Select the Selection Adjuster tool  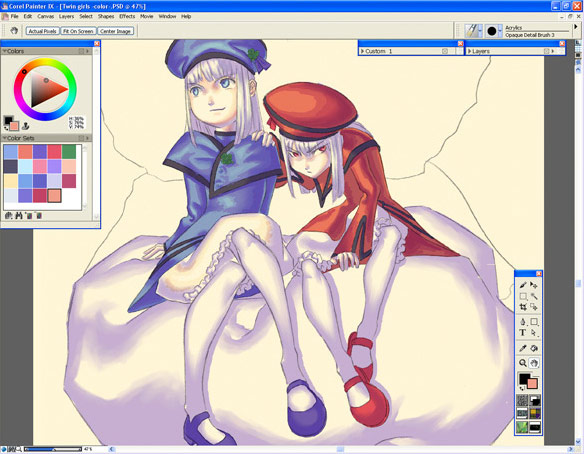click(x=534, y=307)
